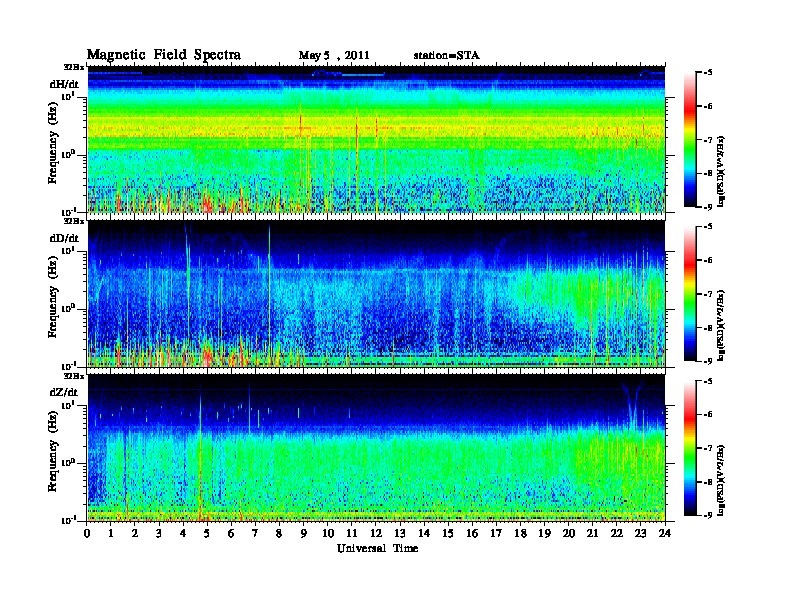Click the hour 14 tick label
The height and width of the screenshot is (612, 792).
pos(424,534)
